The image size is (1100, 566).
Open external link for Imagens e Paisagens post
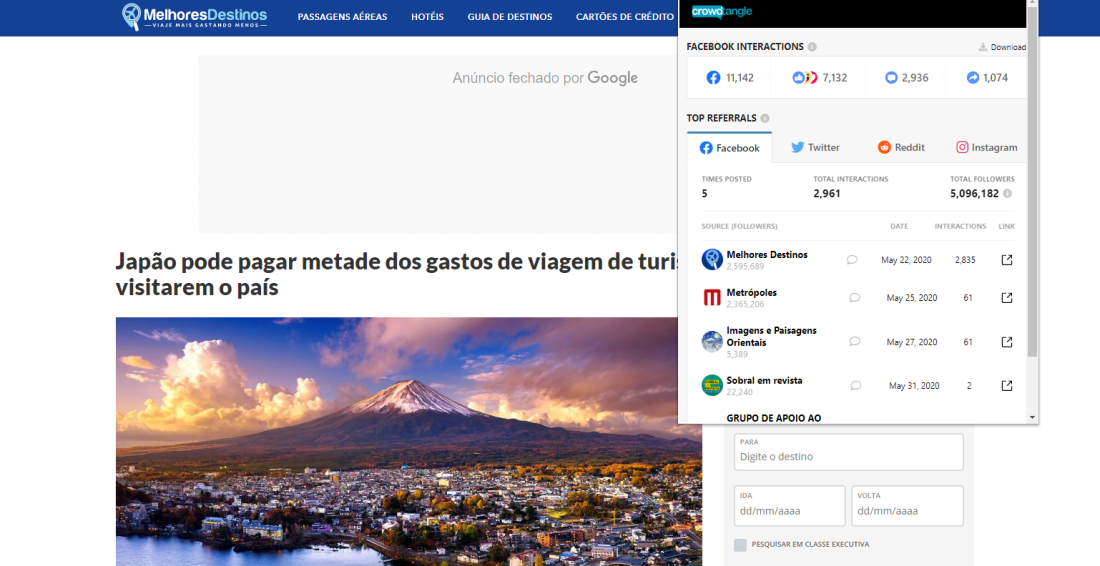(x=1007, y=342)
